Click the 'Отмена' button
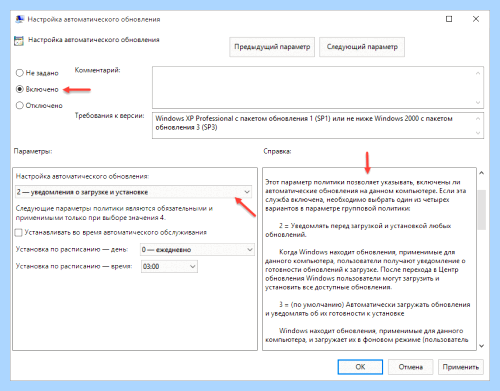The height and width of the screenshot is (391, 500). [x=411, y=367]
